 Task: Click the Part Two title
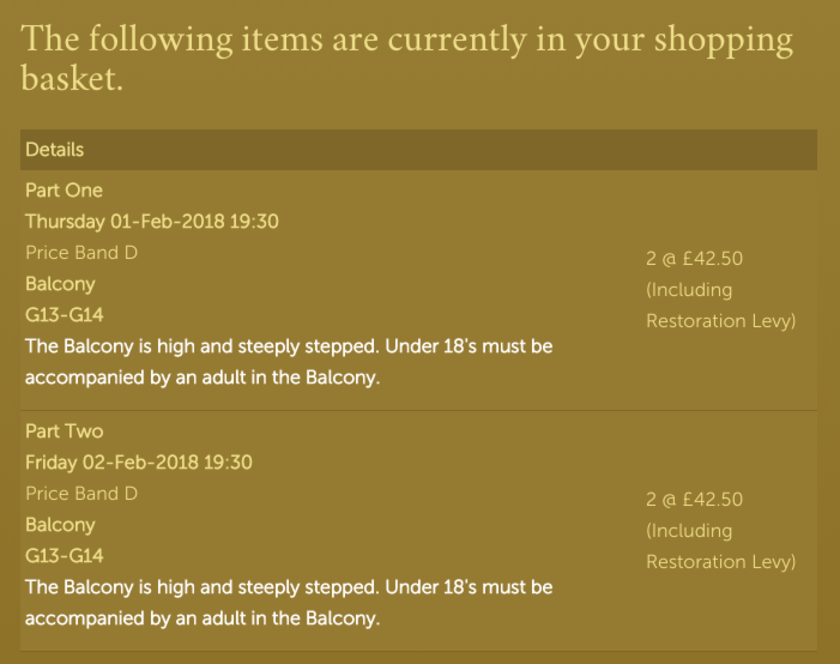coord(64,431)
